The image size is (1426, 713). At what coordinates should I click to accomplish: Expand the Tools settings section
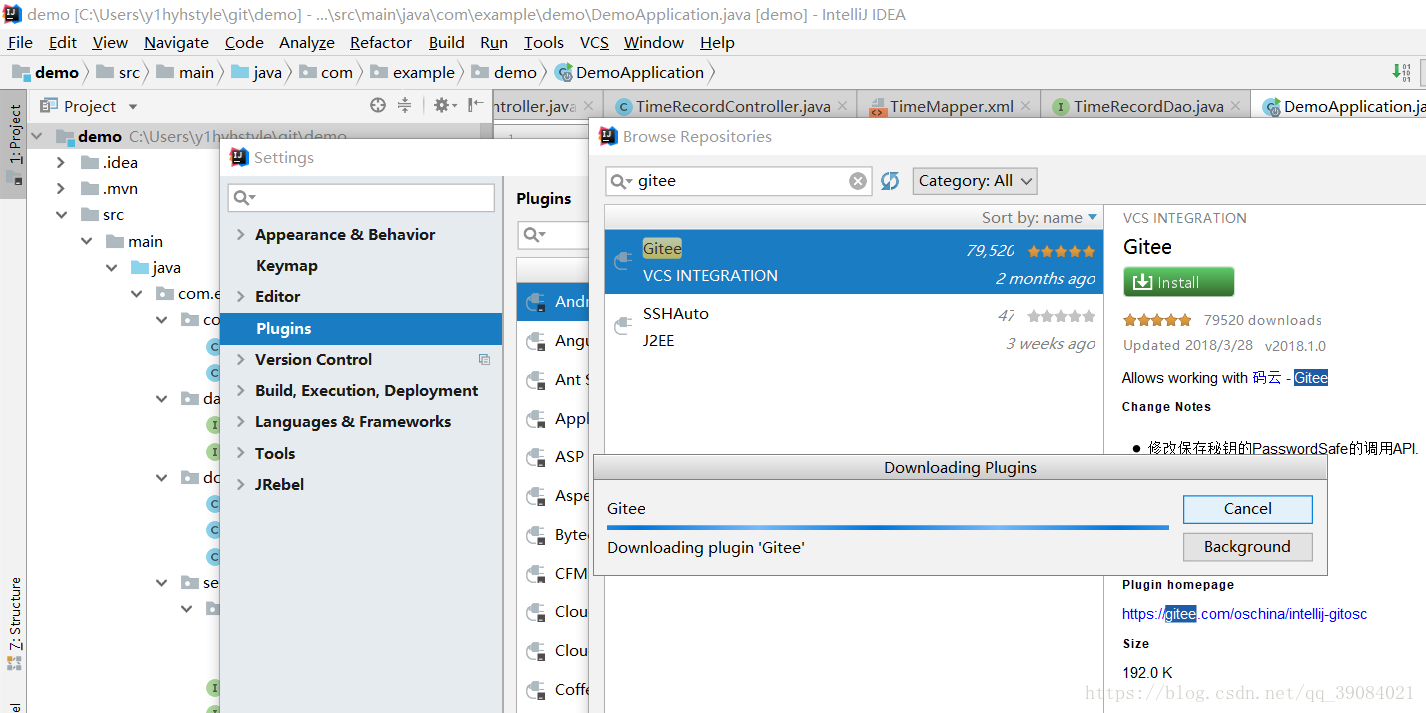(x=240, y=453)
